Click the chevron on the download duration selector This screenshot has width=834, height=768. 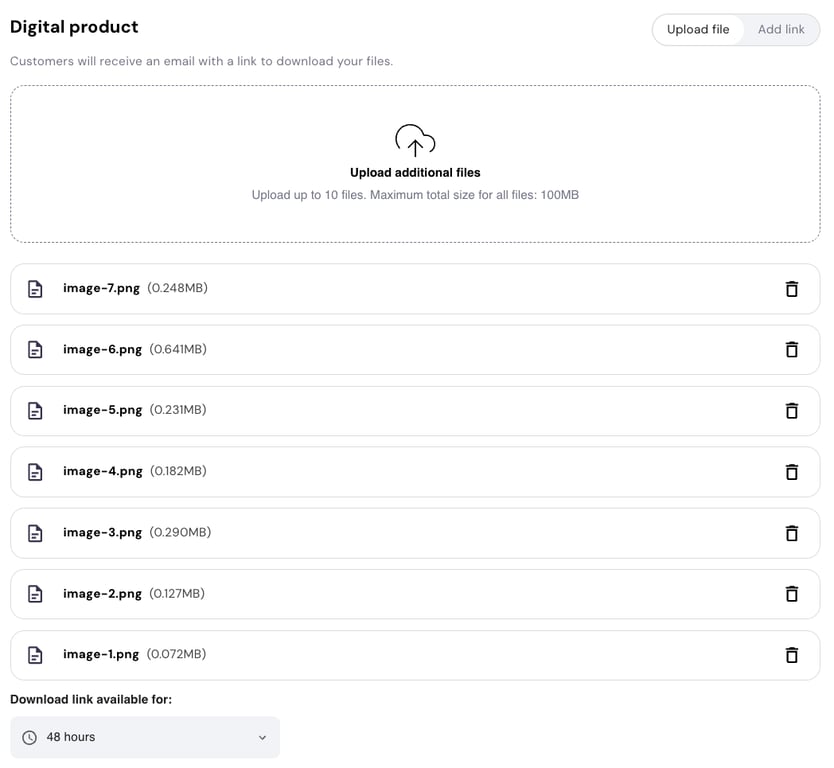tap(262, 736)
